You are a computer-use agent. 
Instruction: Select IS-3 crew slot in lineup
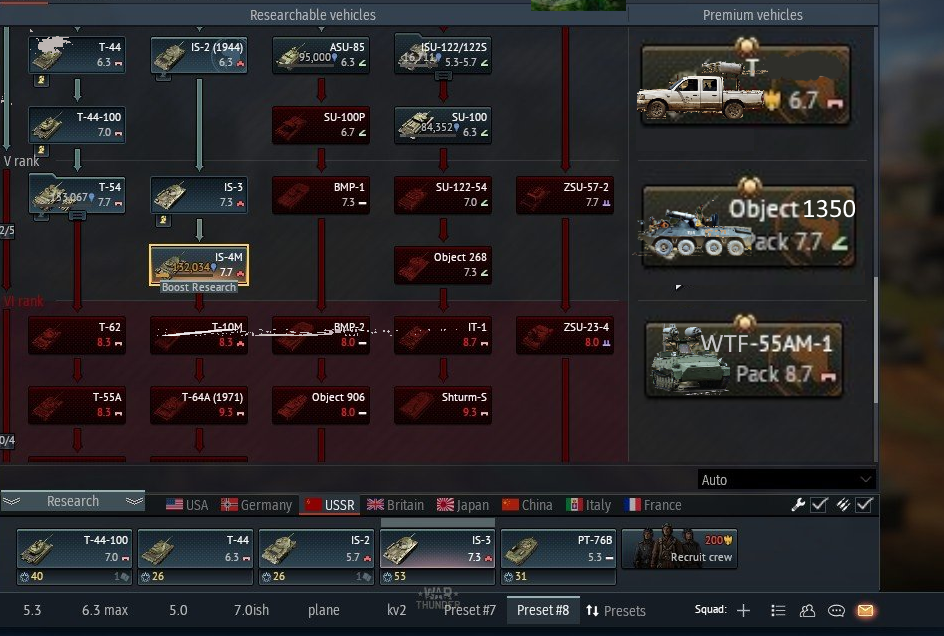coord(437,549)
